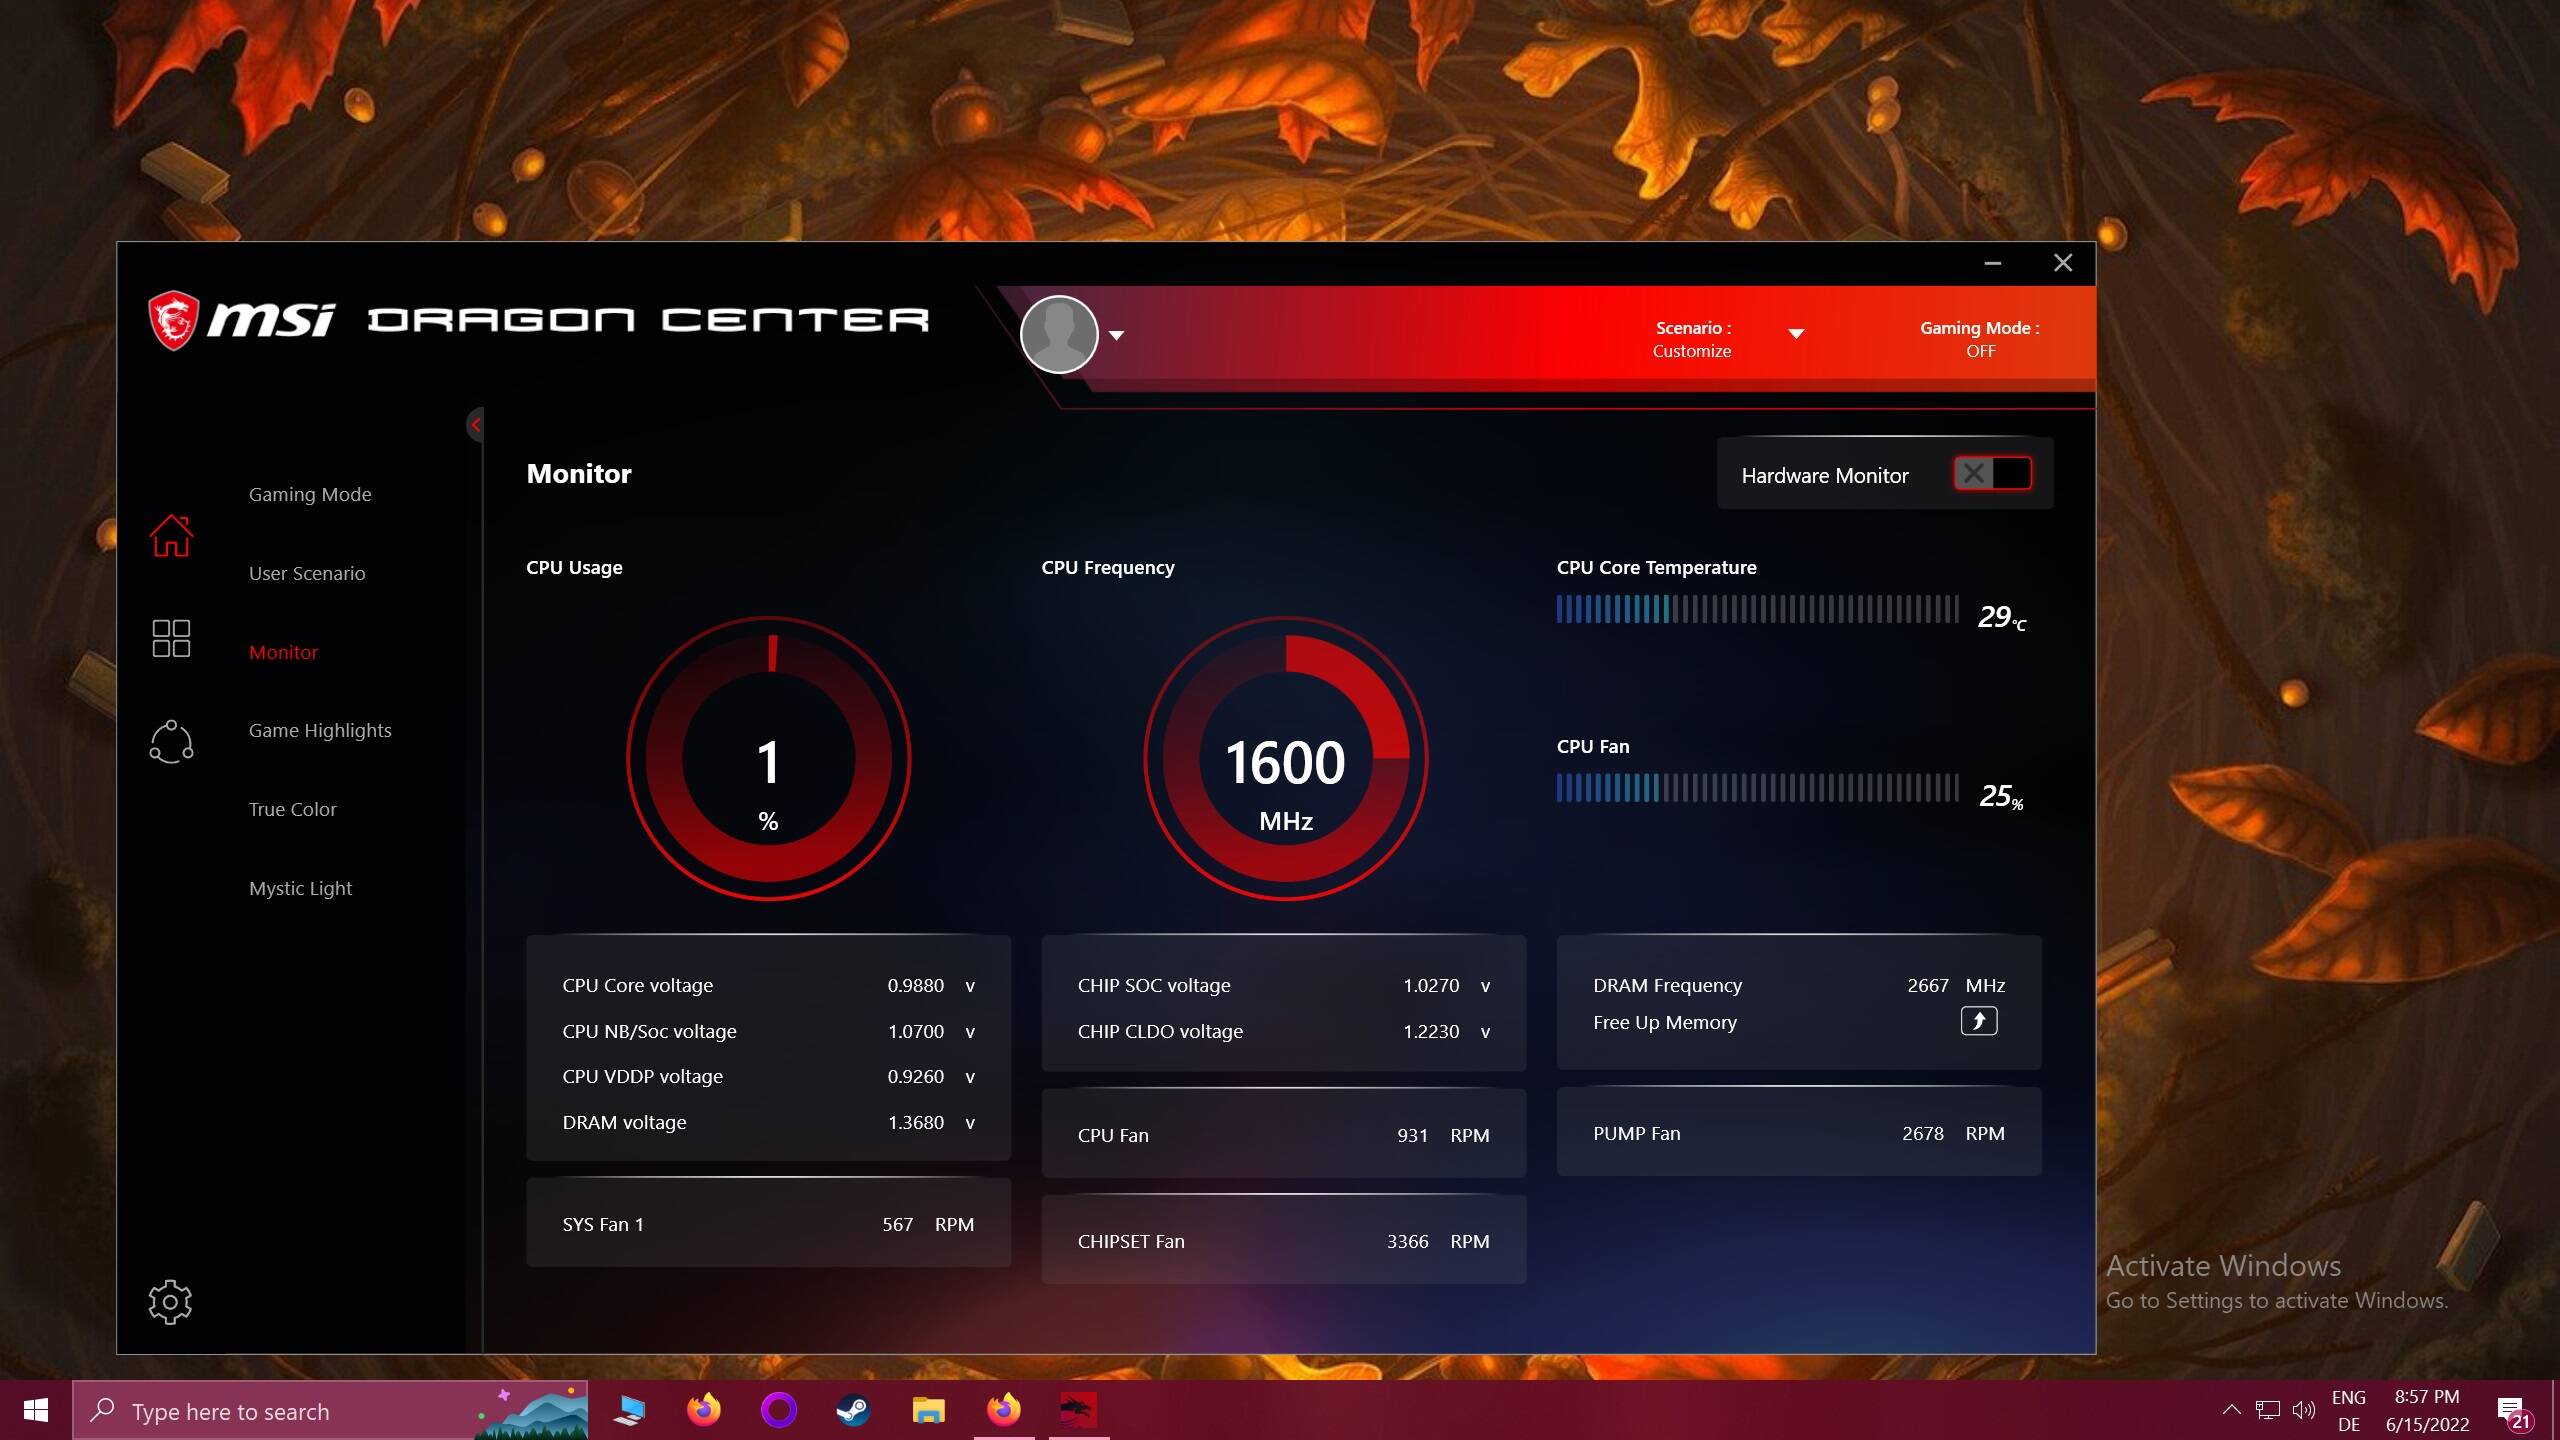Select Game Highlights in sidebar
2560x1440 pixels.
point(320,731)
